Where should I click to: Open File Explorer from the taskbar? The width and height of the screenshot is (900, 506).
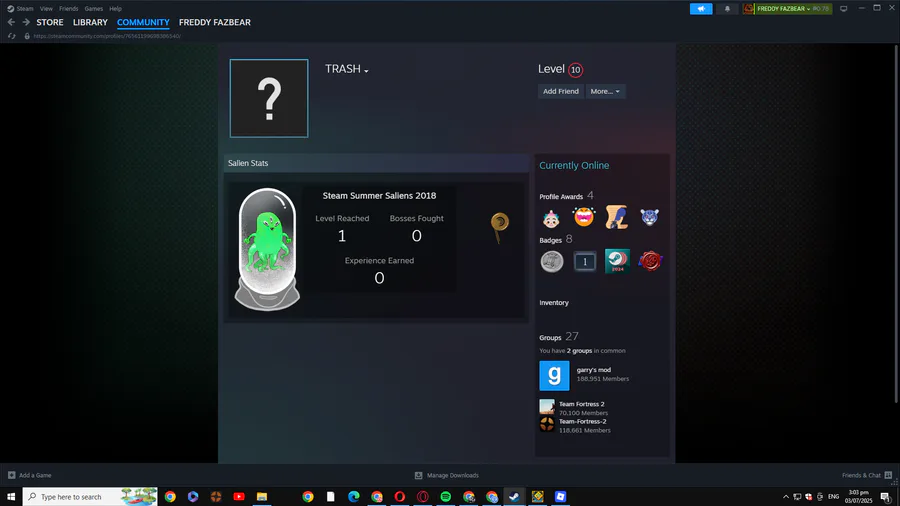262,496
